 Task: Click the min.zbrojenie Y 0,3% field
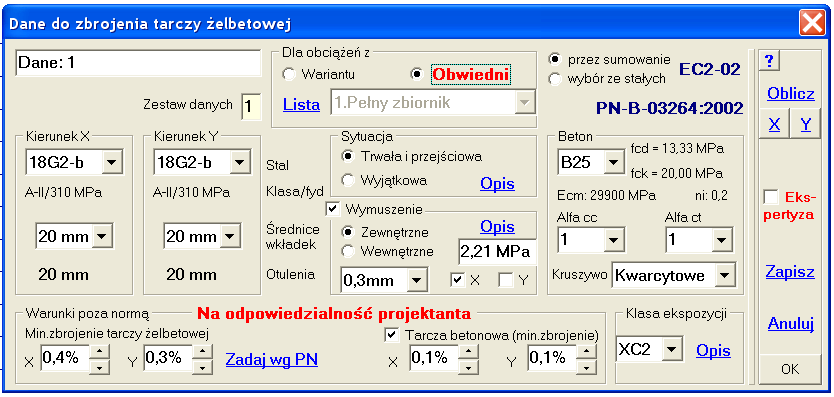pos(168,359)
